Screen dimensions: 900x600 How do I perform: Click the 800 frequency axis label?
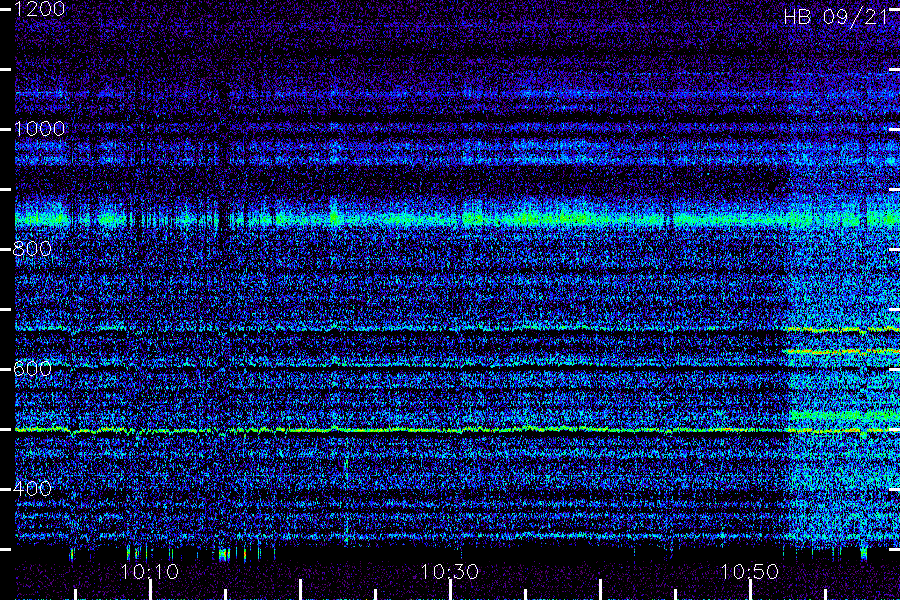click(x=32, y=249)
